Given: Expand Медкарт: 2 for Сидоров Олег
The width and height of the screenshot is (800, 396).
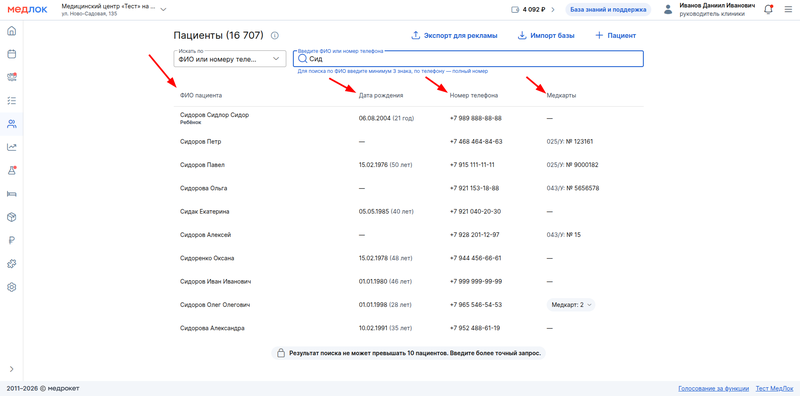Looking at the screenshot, I should (x=570, y=305).
